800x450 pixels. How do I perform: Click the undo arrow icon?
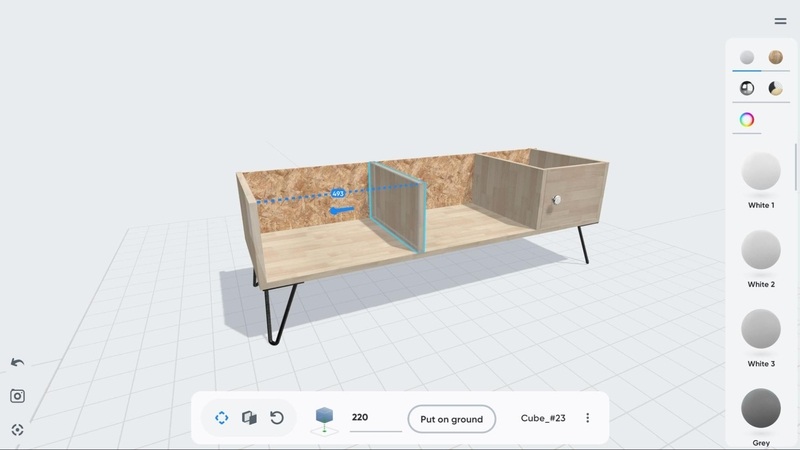(x=17, y=362)
